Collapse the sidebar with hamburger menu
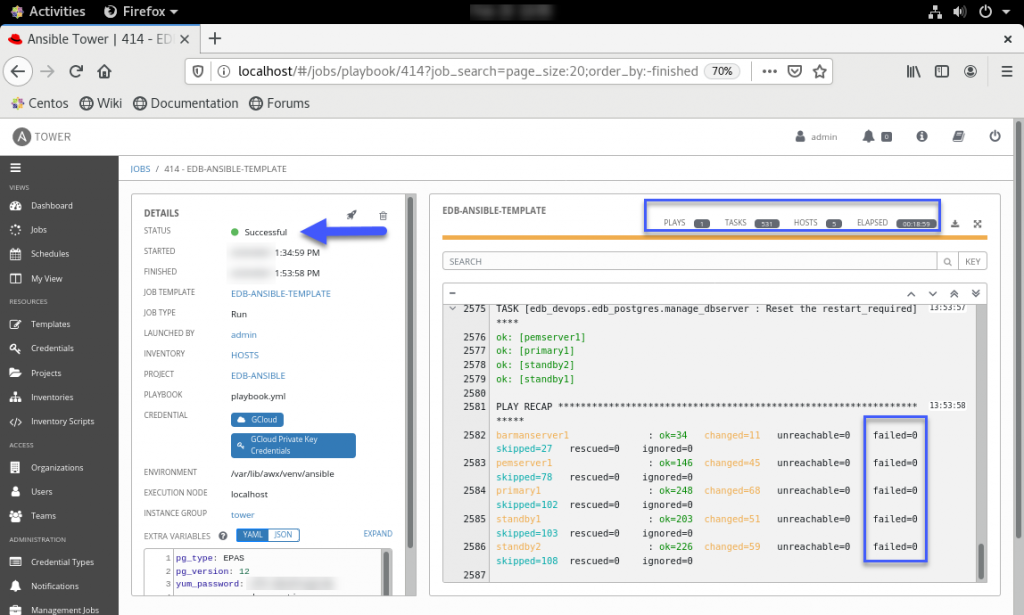This screenshot has width=1024, height=615. click(x=15, y=167)
